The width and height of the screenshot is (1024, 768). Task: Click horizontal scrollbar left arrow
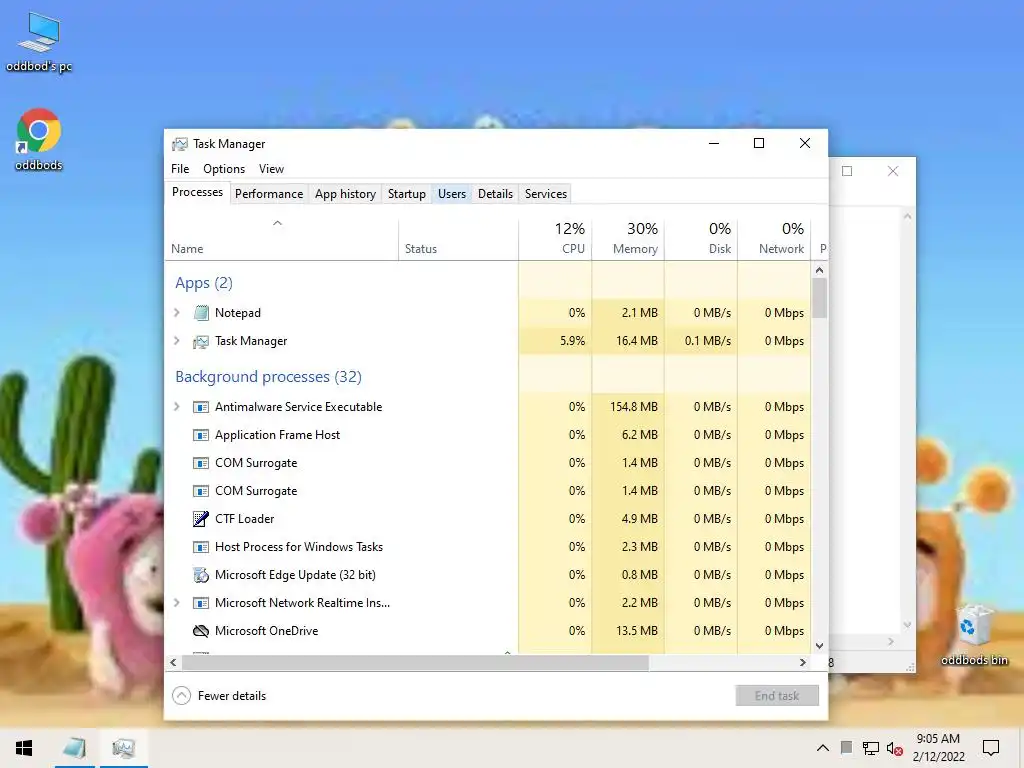pos(173,662)
